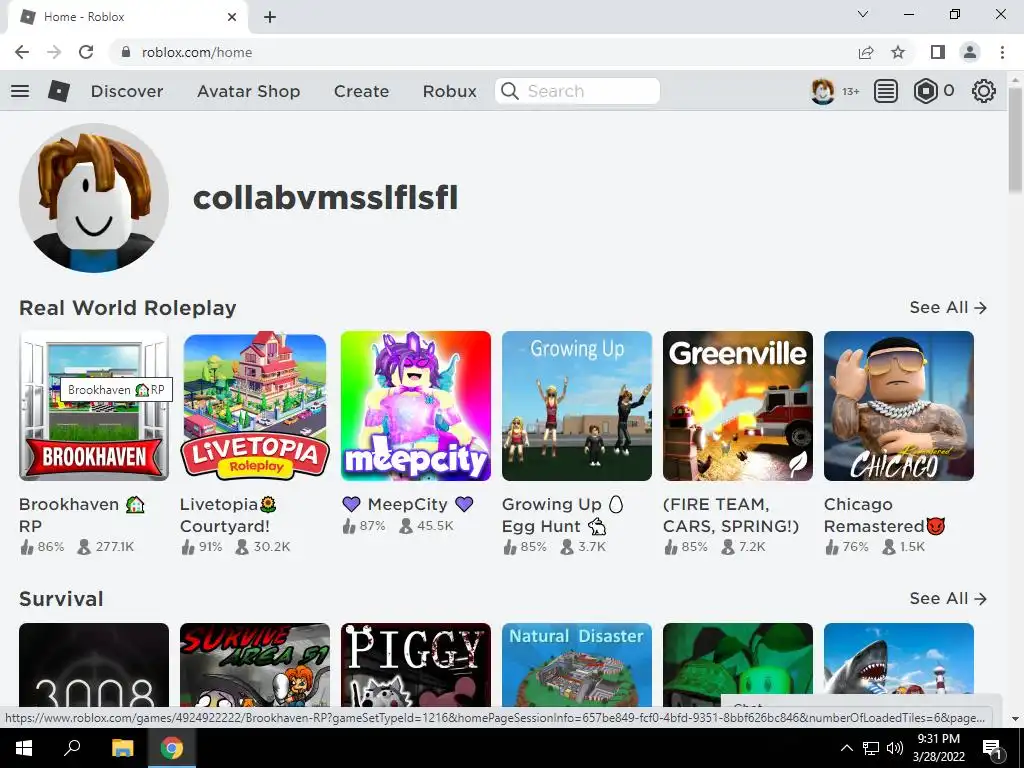Open the 3008 survival game thumbnail
The height and width of the screenshot is (768, 1024).
coord(94,665)
